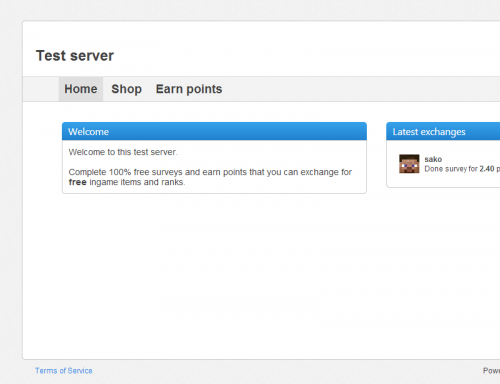Click the bold word 'free'

pos(77,182)
